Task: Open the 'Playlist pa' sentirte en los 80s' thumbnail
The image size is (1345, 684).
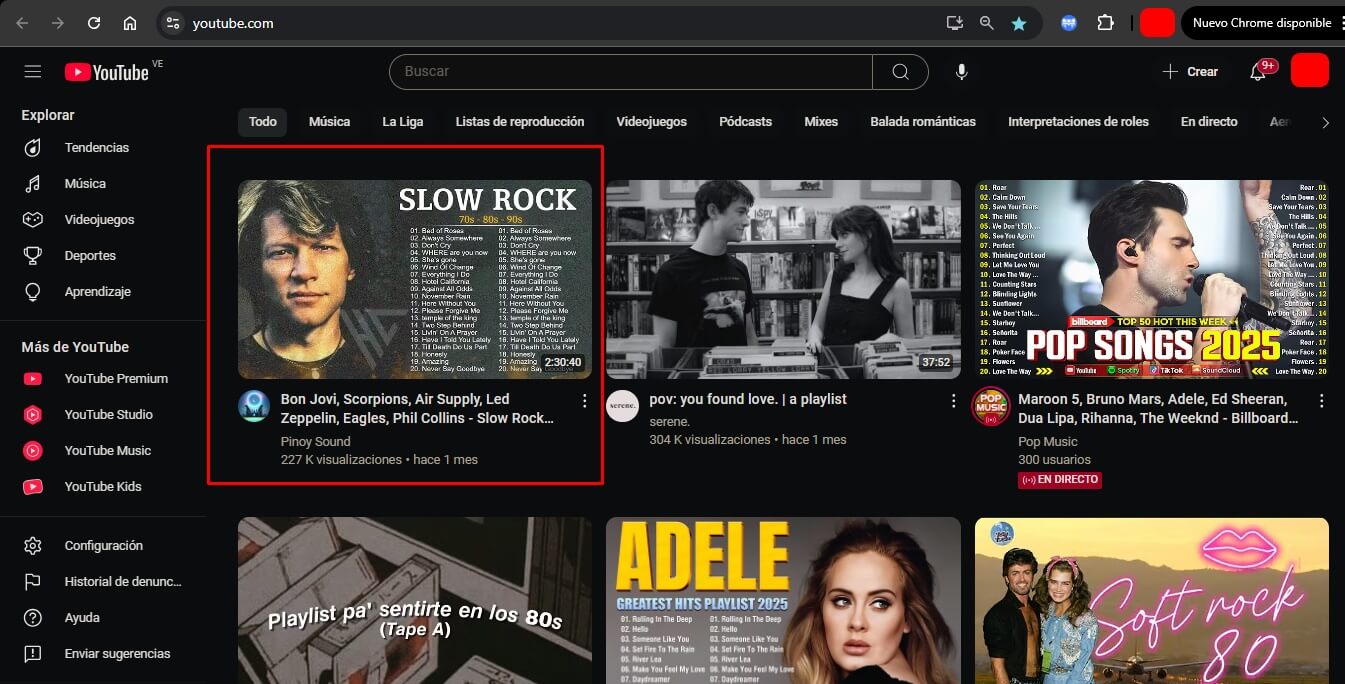Action: [415, 601]
